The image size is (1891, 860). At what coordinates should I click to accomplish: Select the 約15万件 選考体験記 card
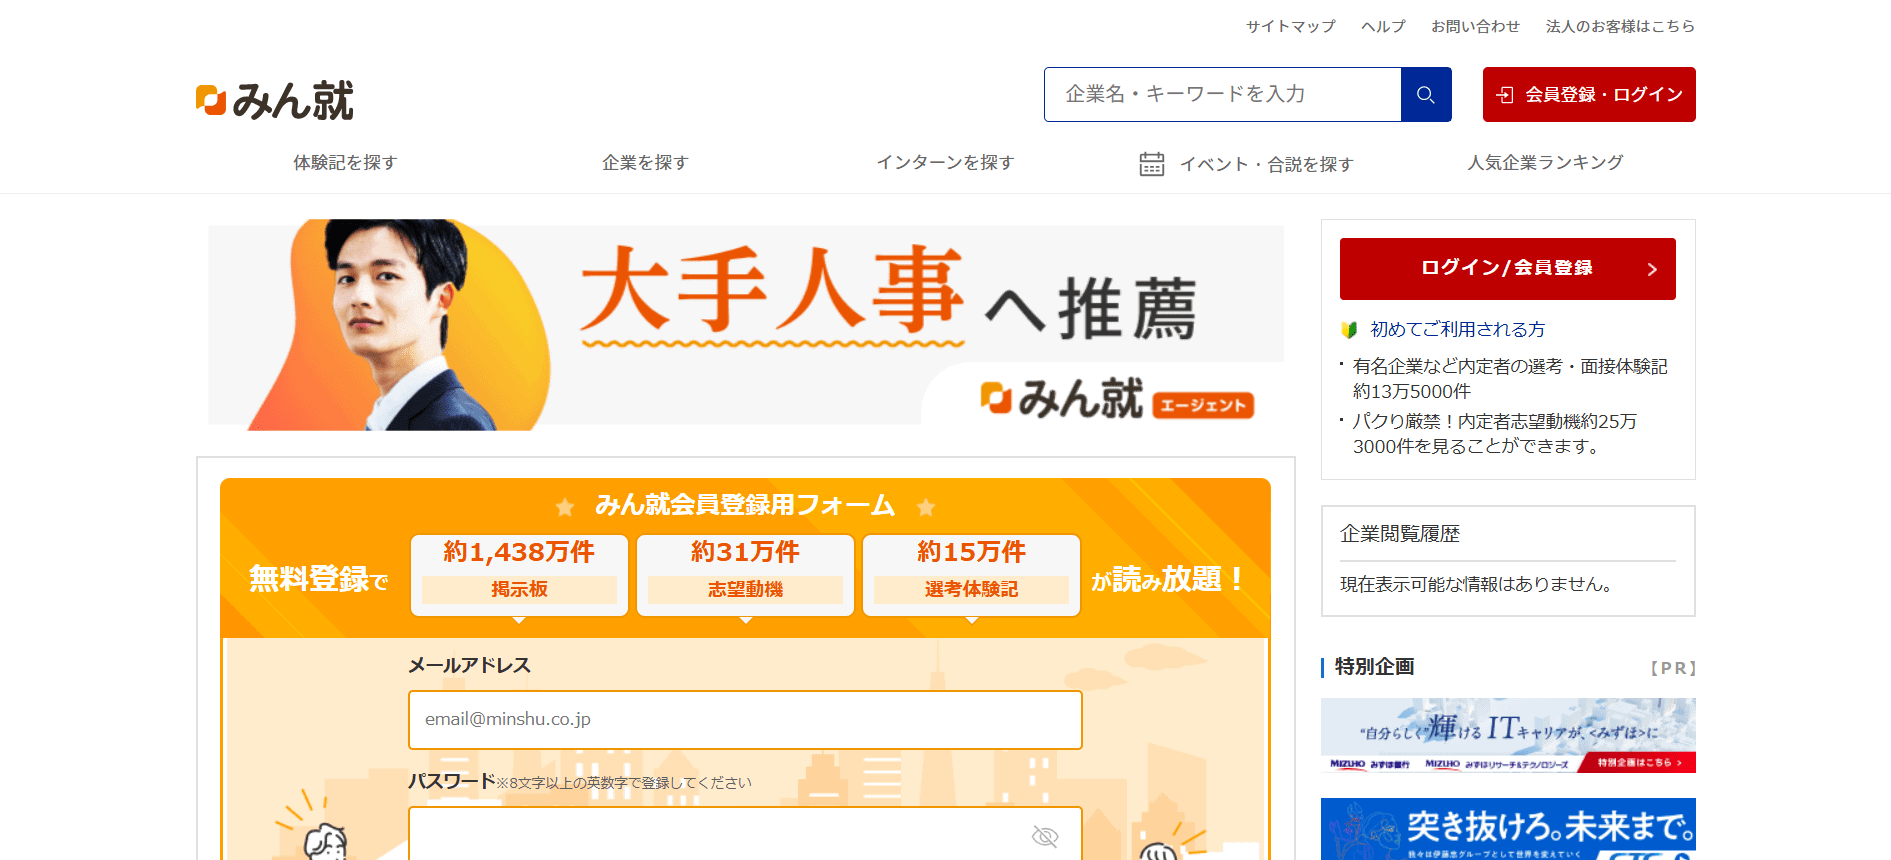971,575
